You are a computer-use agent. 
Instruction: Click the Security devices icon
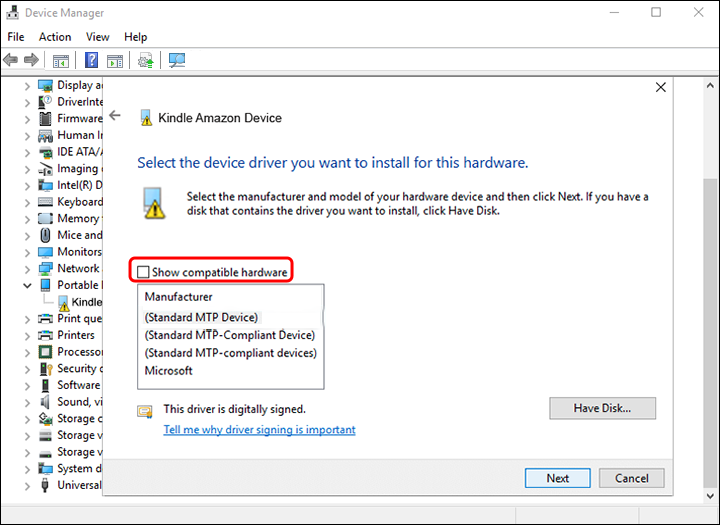pyautogui.click(x=46, y=369)
